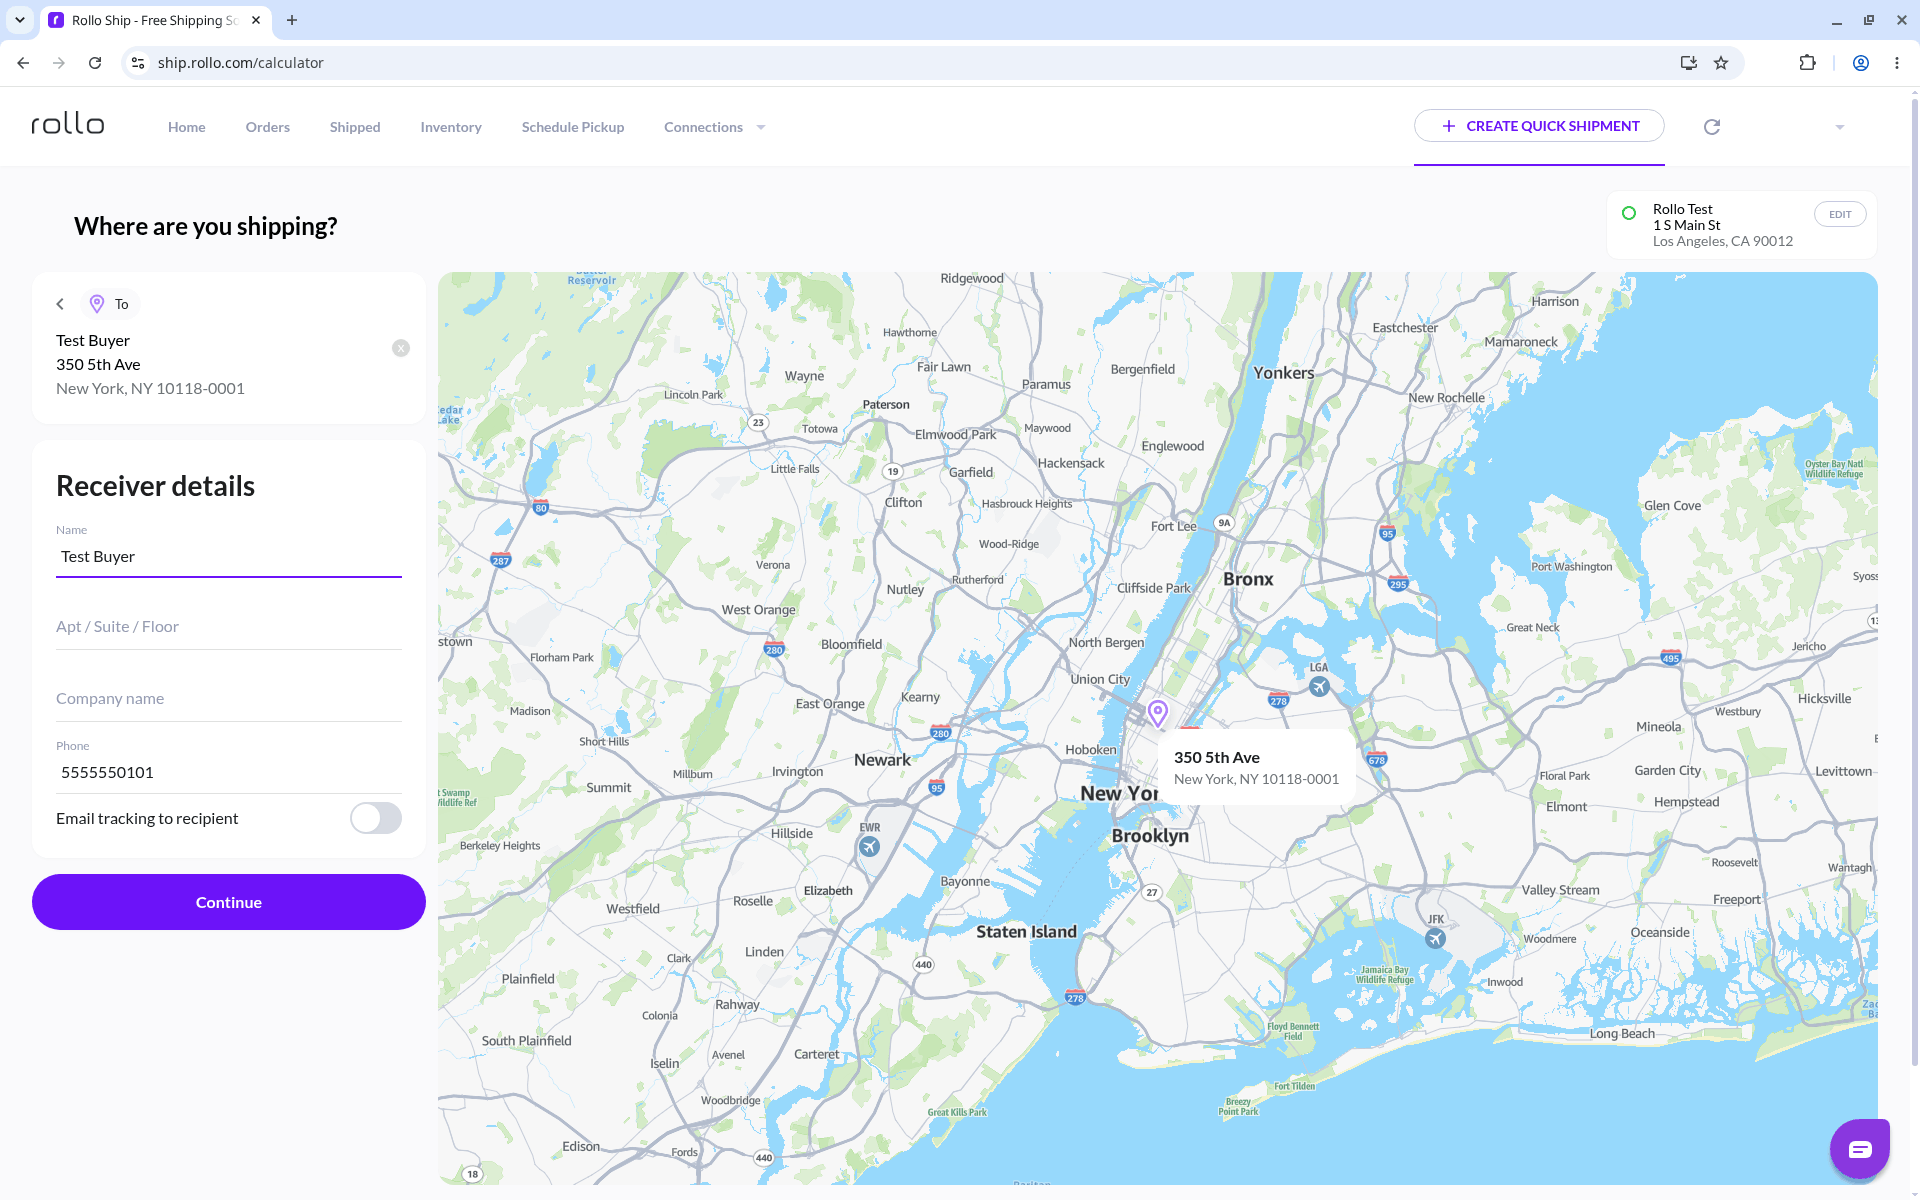Viewport: 1920px width, 1200px height.
Task: Go back using the arrow beside To
Action: [60, 304]
